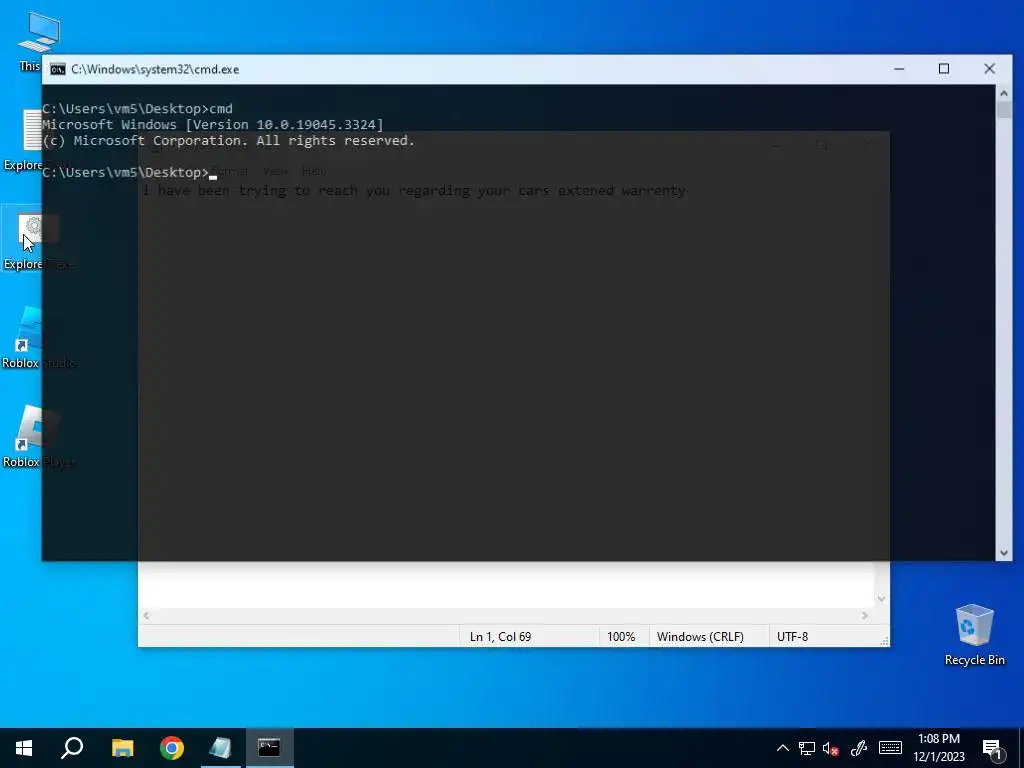Select the This PC desktop icon
The image size is (1024, 768).
(x=33, y=40)
